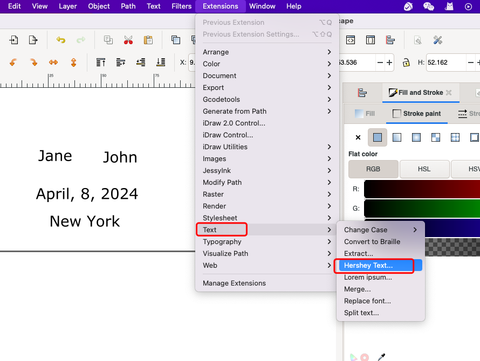Choose Replace font entry

tap(381, 301)
